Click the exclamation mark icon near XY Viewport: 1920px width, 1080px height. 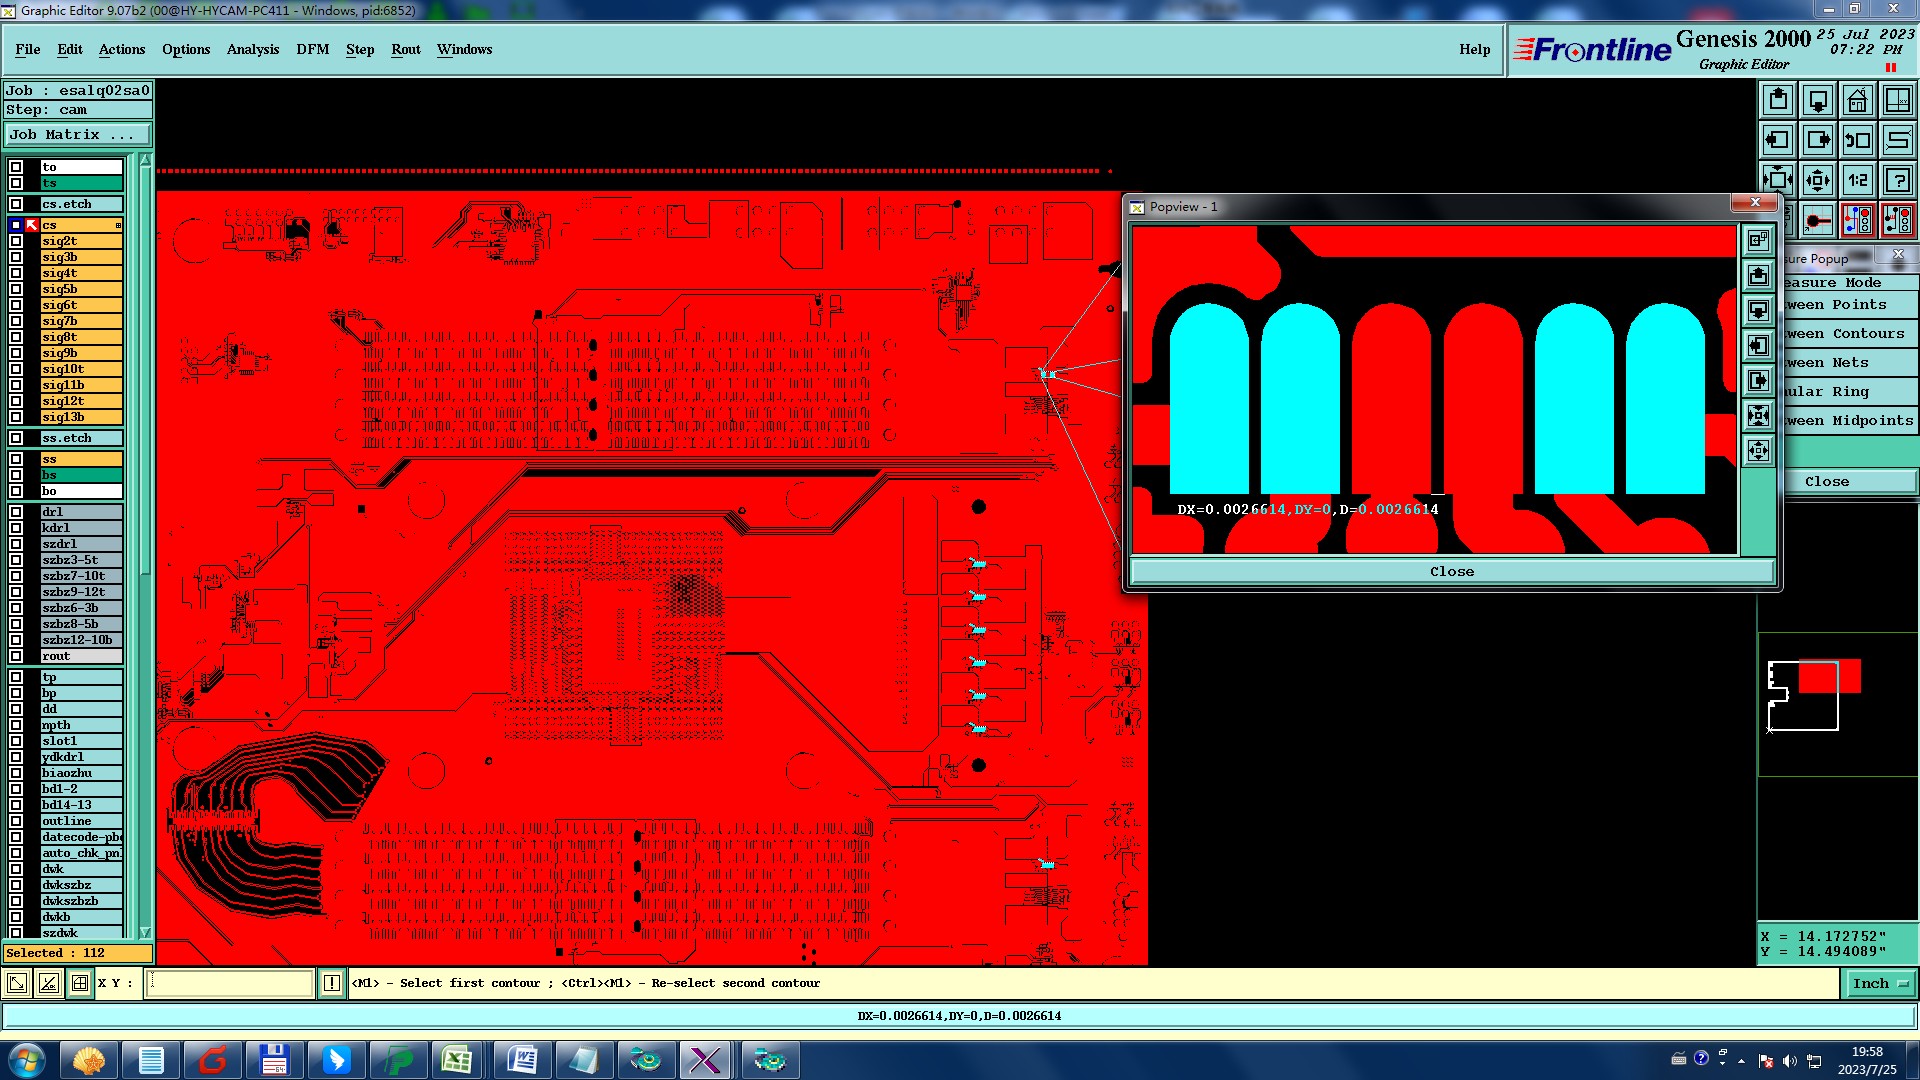pos(332,984)
